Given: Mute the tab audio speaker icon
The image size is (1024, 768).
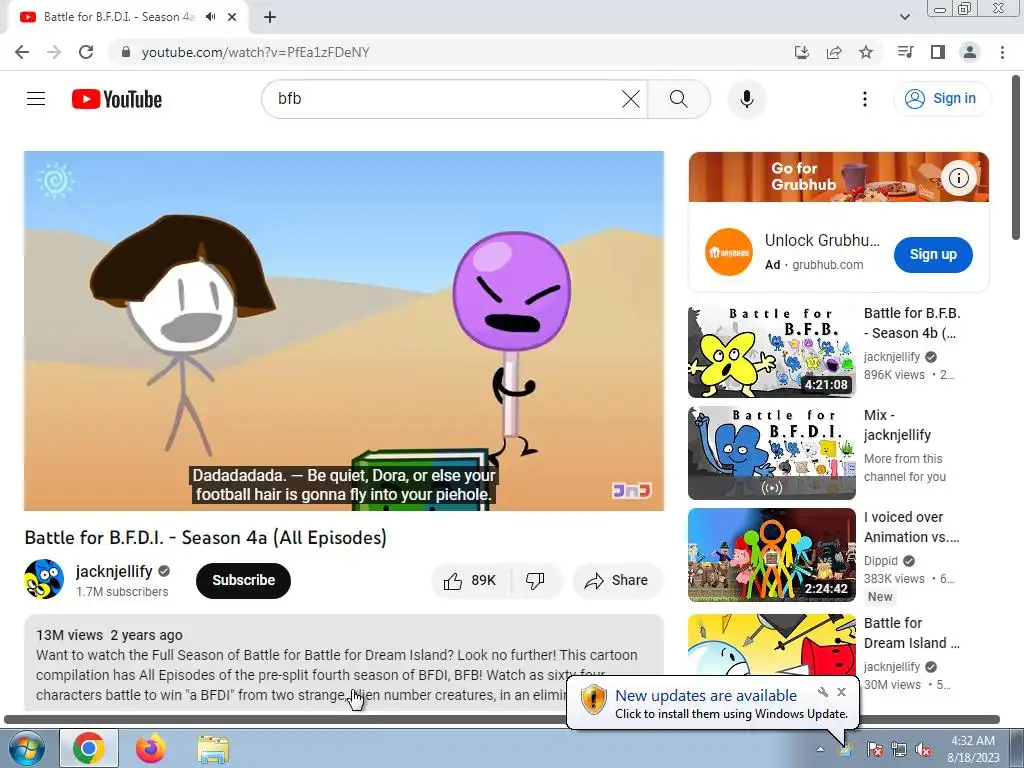Looking at the screenshot, I should 210,17.
